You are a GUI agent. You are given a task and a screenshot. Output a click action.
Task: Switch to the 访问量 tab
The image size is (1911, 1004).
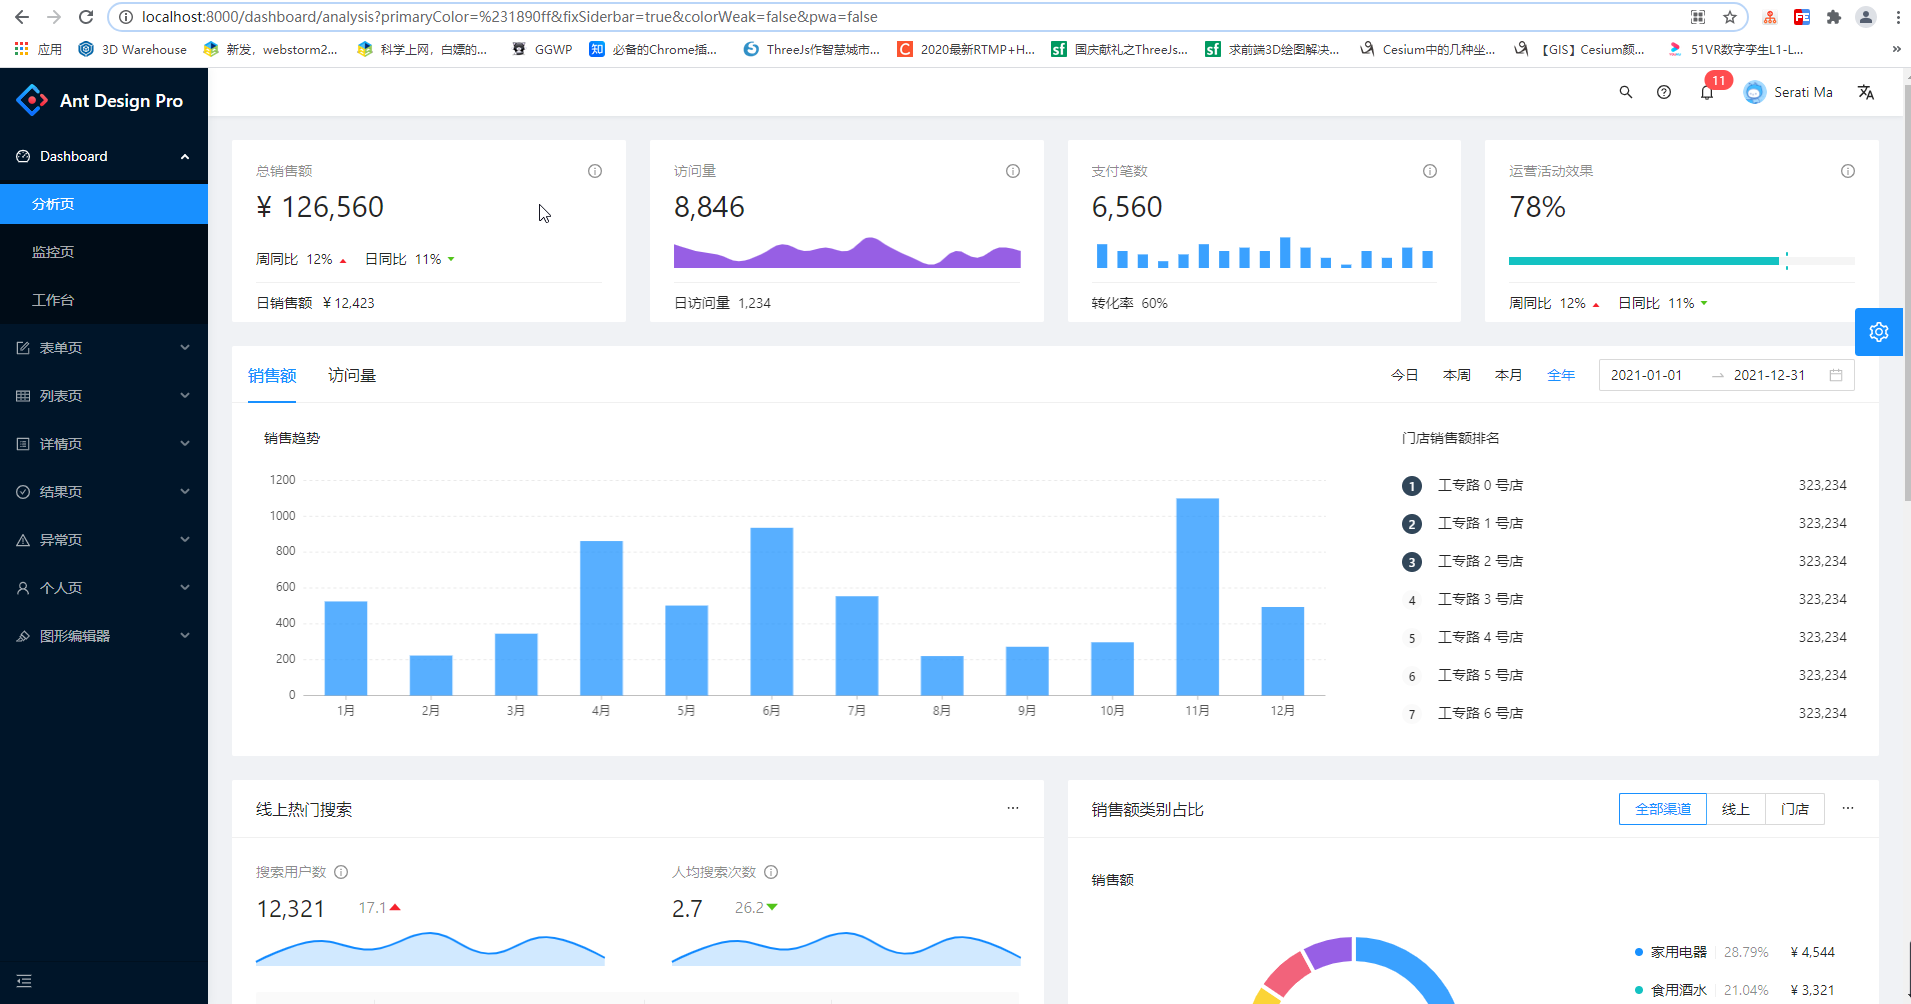coord(352,376)
